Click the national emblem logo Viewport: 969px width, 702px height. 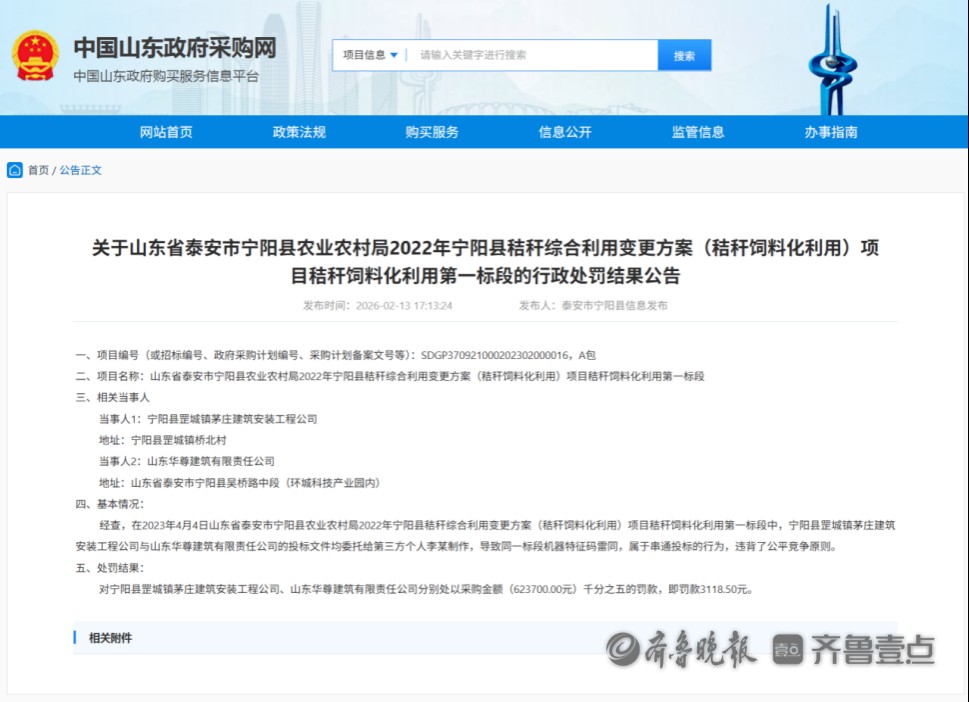tap(36, 57)
